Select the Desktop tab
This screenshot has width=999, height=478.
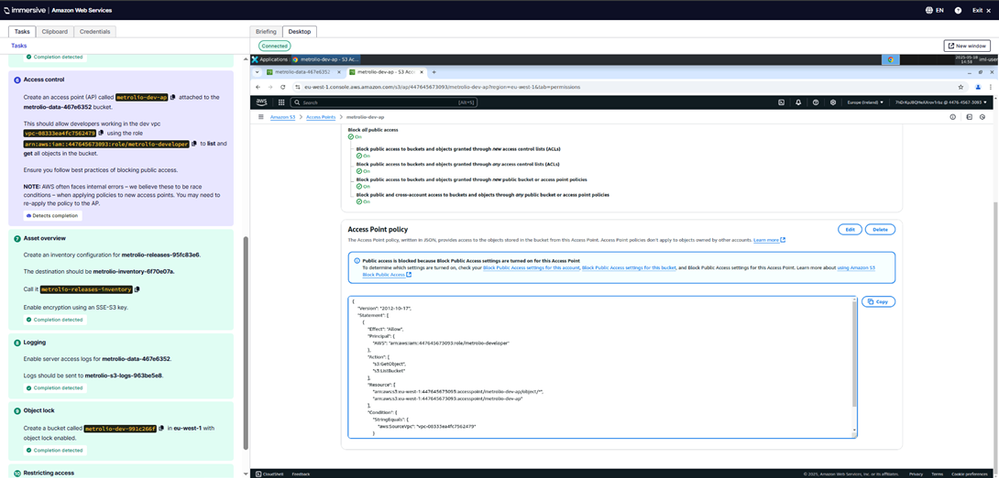[x=299, y=31]
